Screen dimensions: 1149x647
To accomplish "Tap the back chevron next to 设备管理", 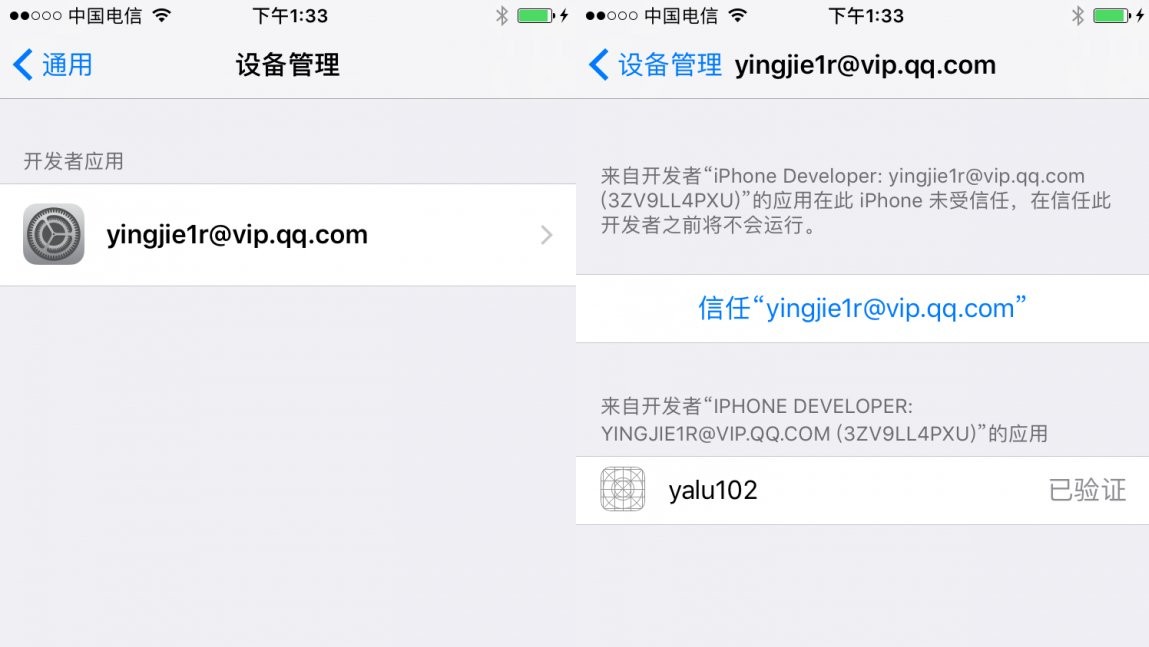I will 599,64.
